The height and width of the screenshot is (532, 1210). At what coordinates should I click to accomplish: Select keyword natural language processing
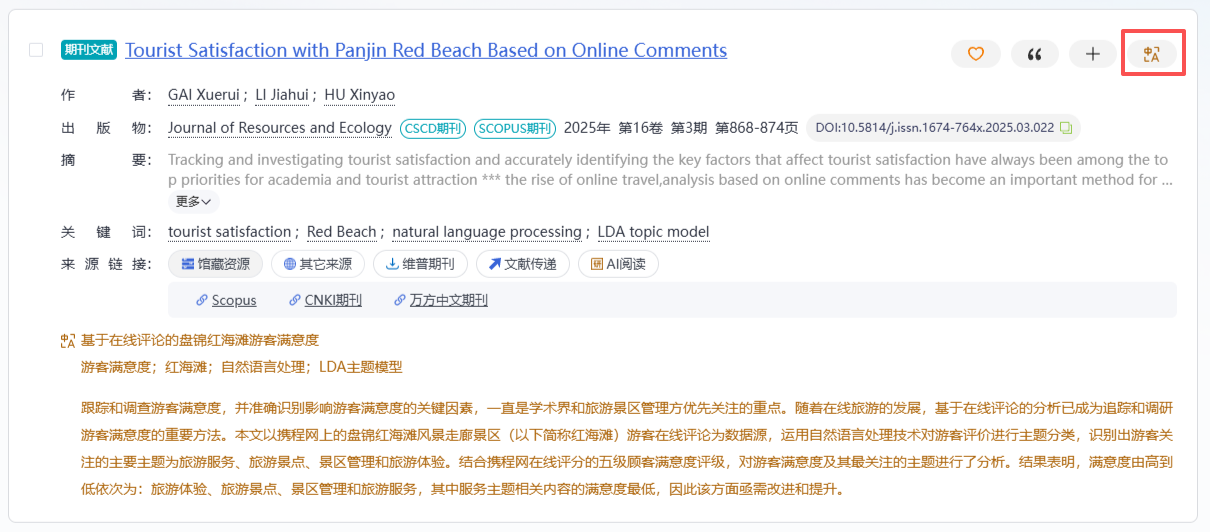coord(487,232)
